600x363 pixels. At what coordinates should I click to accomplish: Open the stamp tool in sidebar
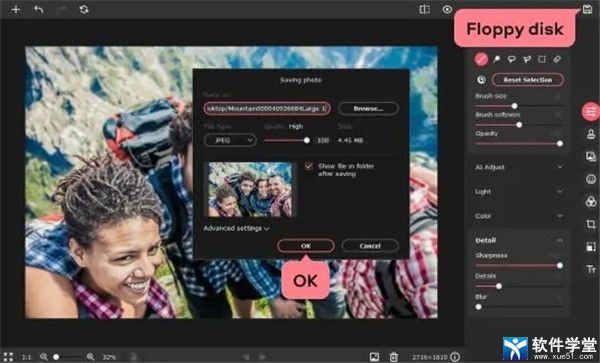click(591, 134)
